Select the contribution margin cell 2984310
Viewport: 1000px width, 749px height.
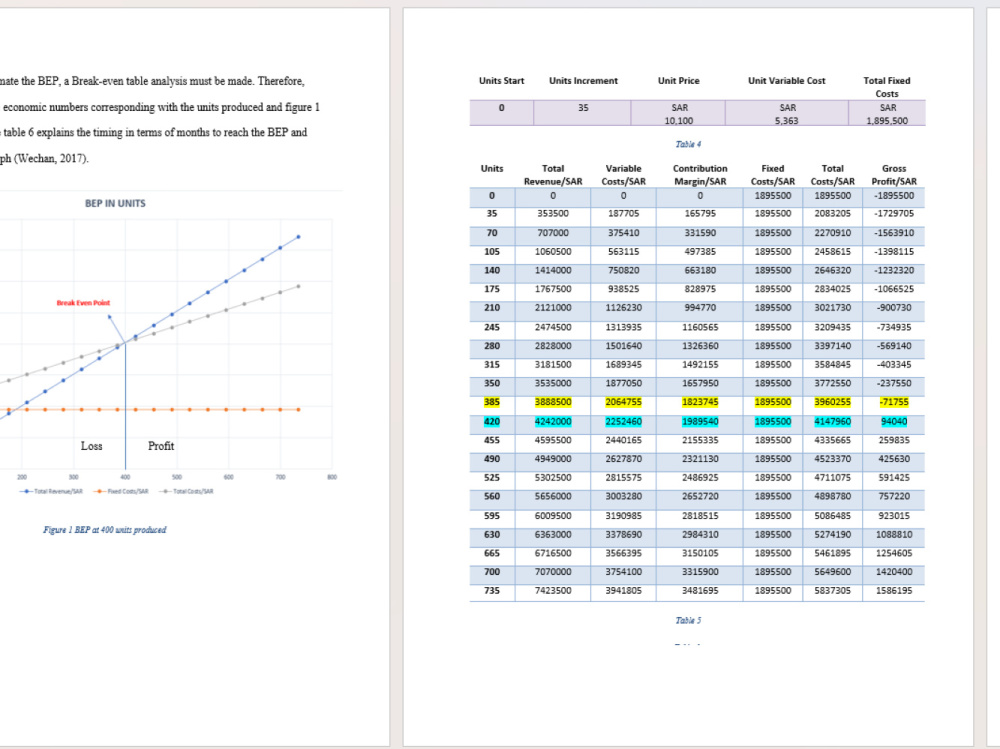pos(700,535)
